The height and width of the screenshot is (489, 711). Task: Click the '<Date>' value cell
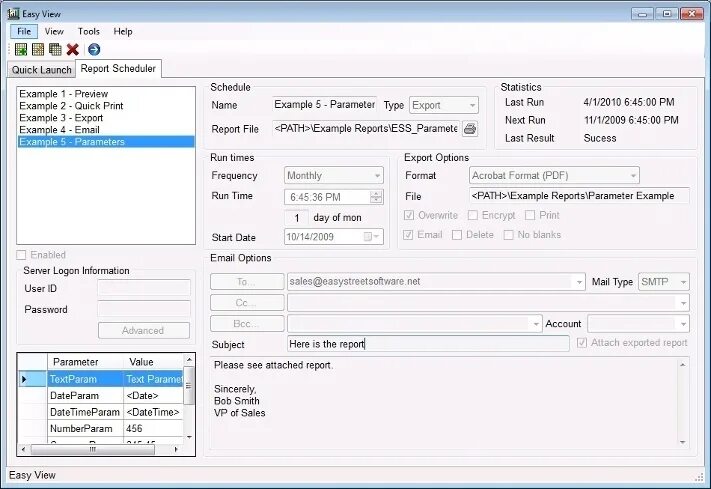pos(153,396)
